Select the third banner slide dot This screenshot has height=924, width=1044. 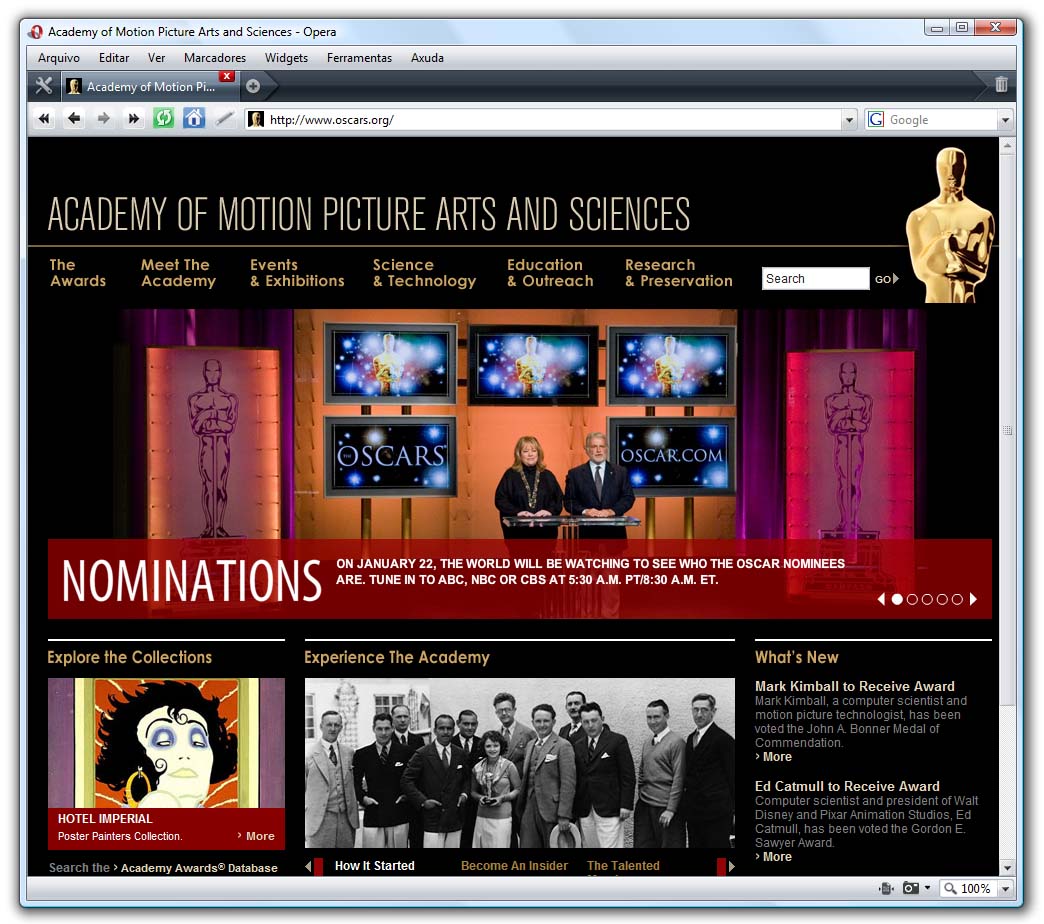point(927,599)
